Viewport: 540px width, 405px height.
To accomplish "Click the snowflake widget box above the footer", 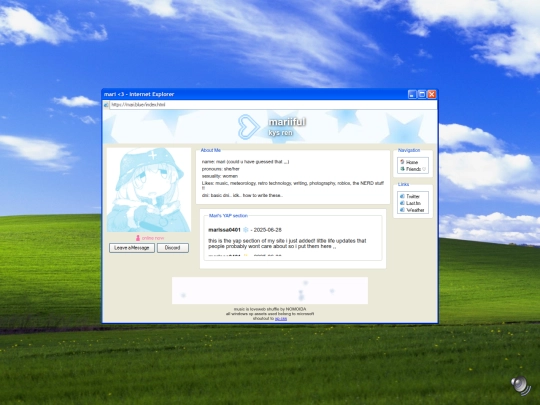I will point(270,291).
